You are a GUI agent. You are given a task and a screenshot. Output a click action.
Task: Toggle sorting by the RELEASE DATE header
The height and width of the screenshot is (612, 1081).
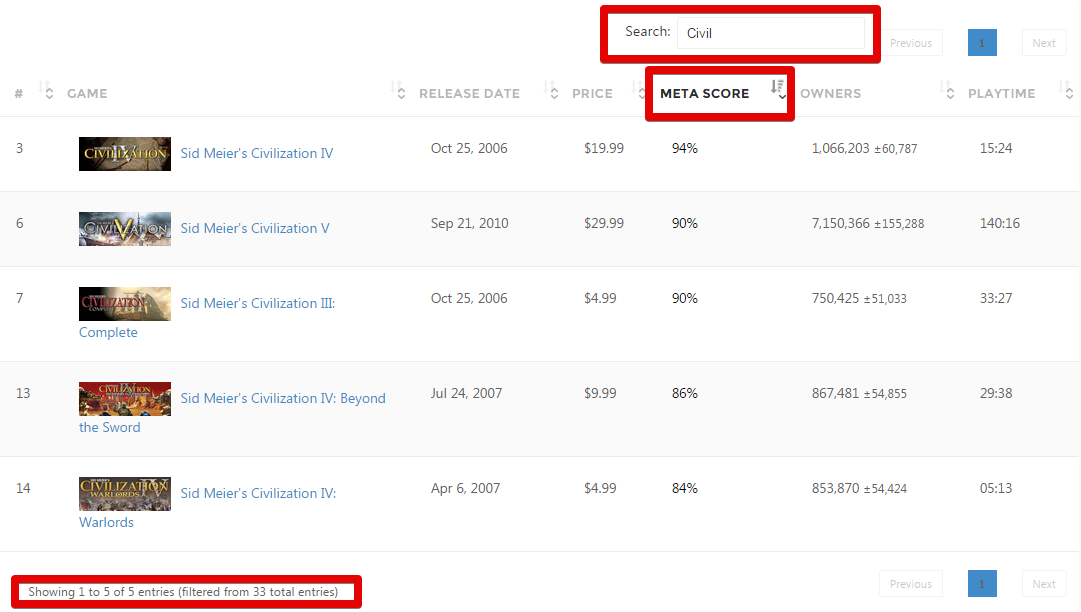tap(470, 92)
